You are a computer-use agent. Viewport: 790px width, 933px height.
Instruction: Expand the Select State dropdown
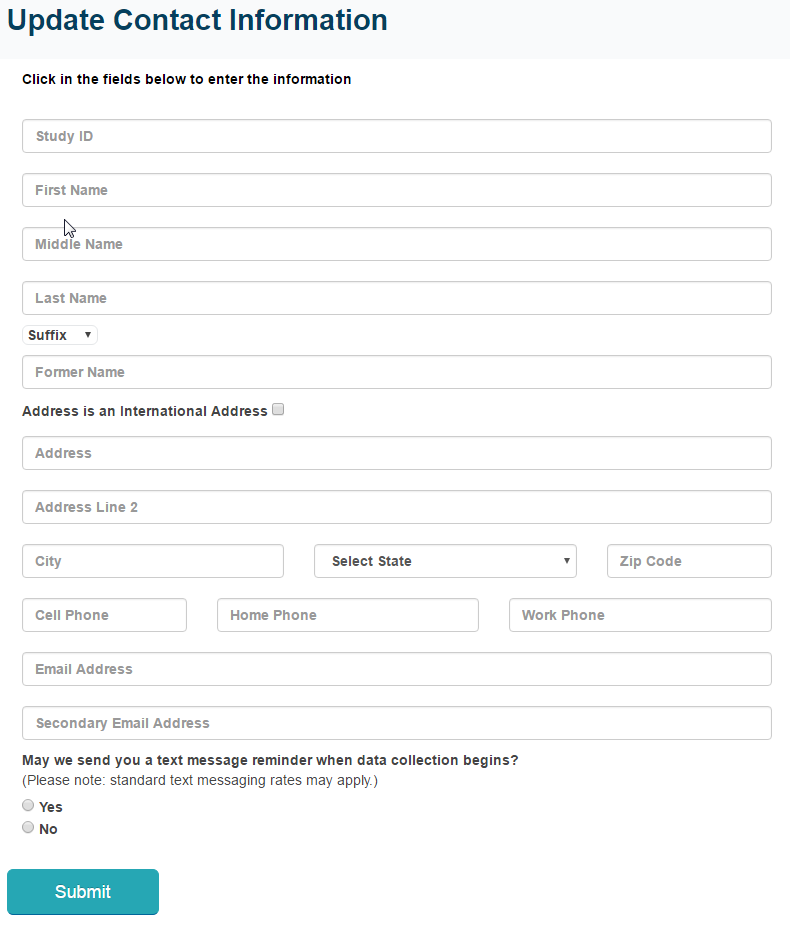coord(445,561)
